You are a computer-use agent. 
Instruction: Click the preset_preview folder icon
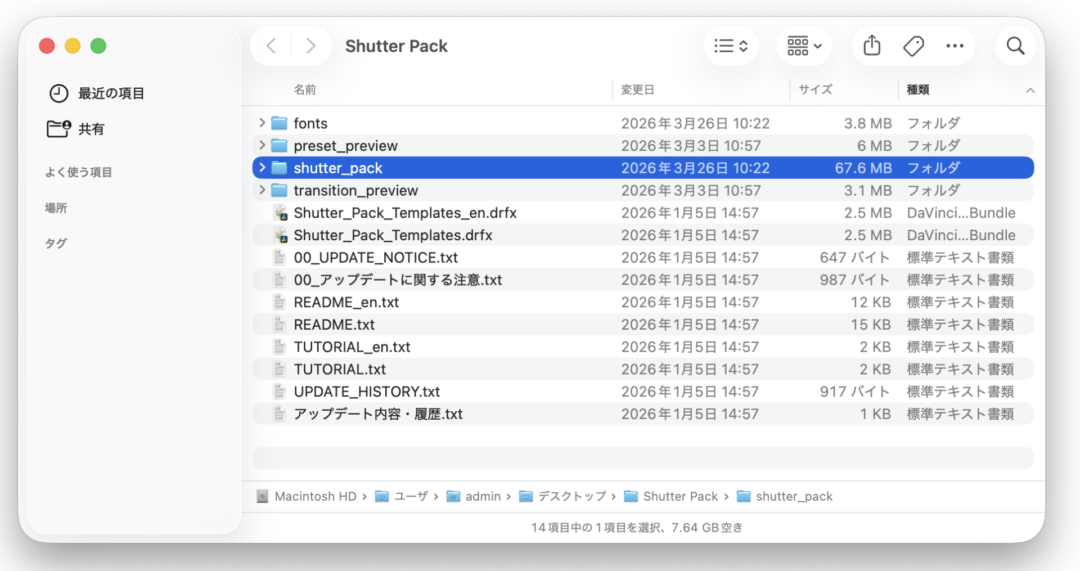click(x=279, y=145)
